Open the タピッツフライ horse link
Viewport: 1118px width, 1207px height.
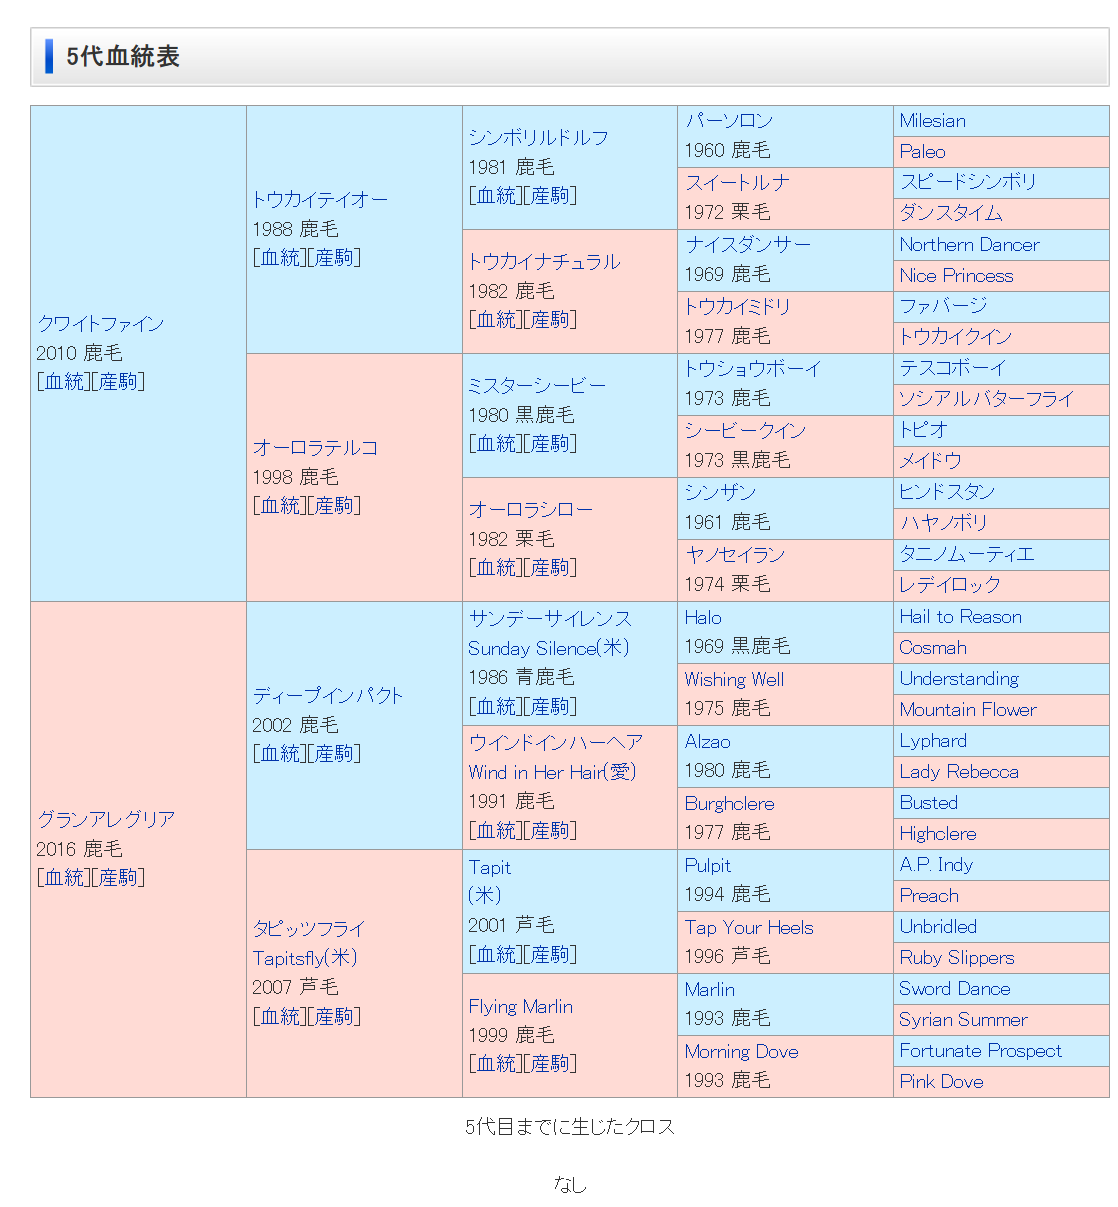[309, 928]
